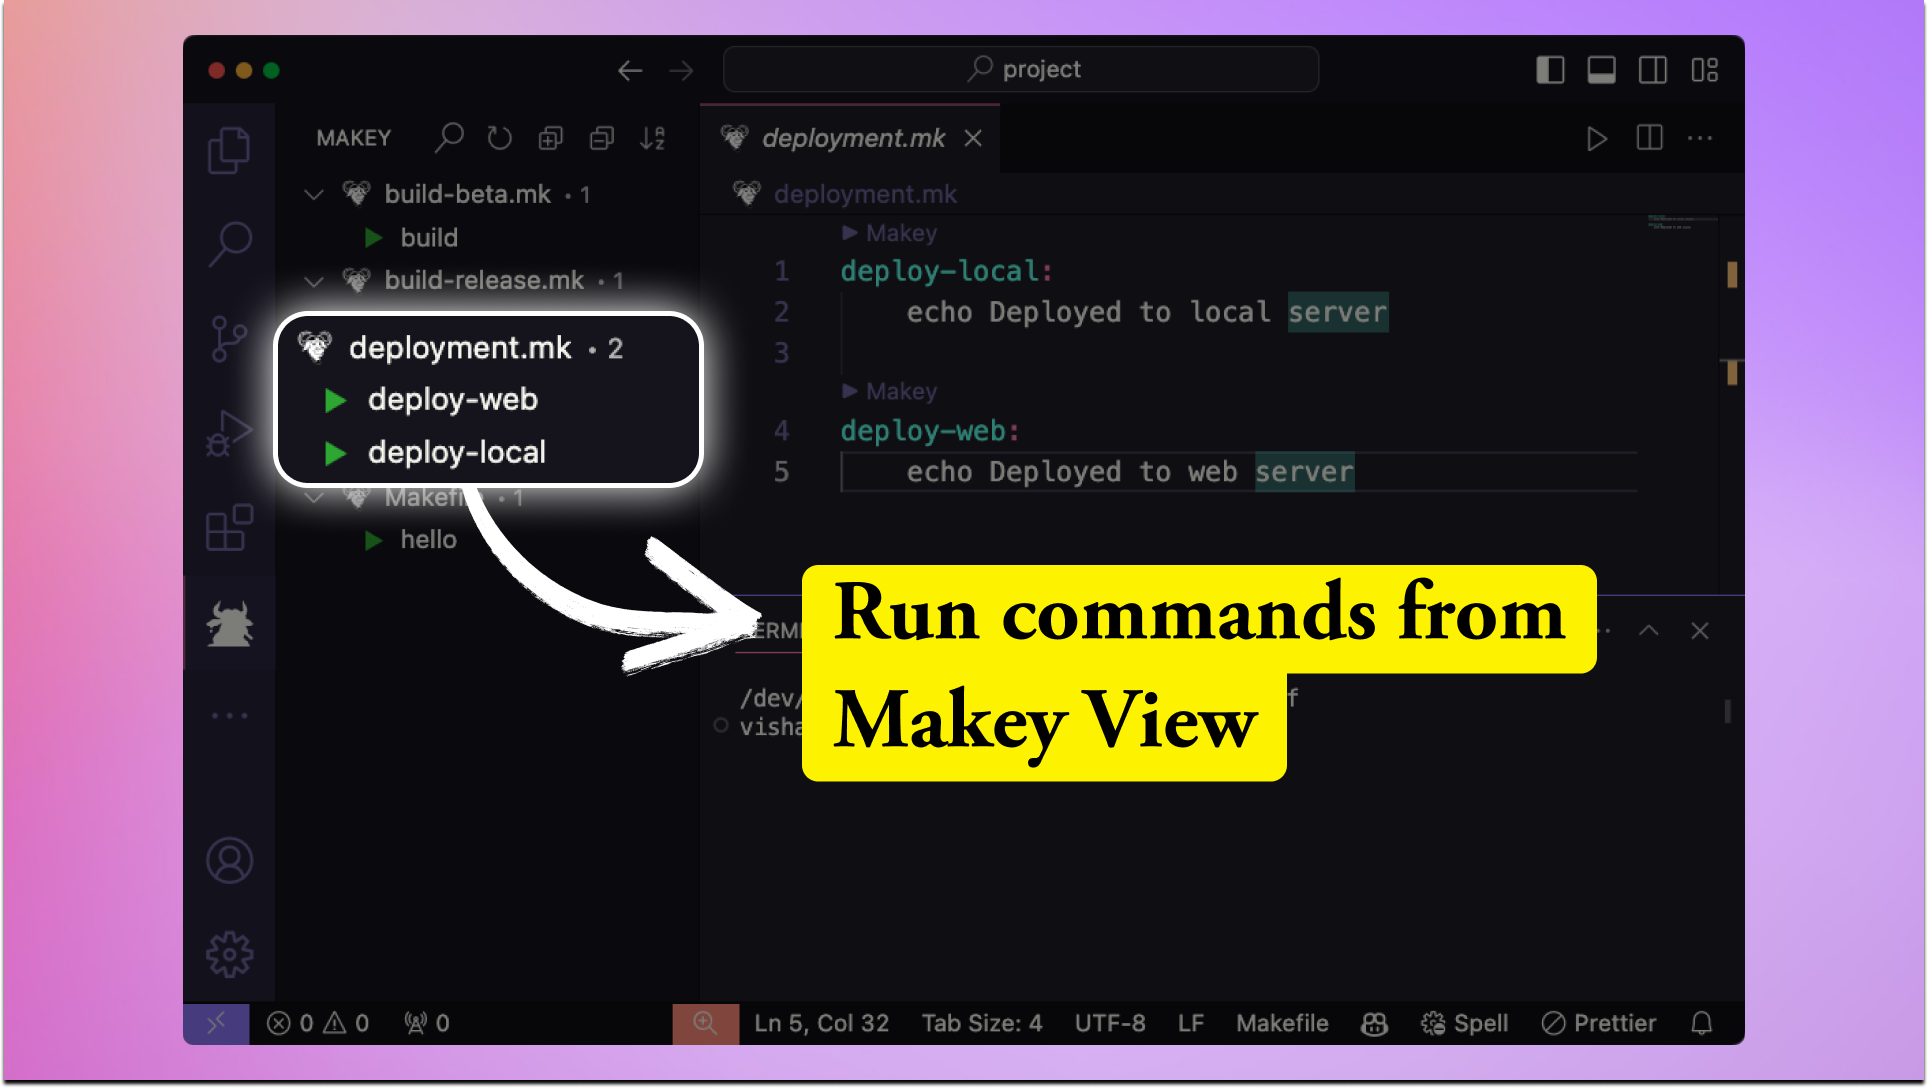1928x1088 pixels.
Task: Run the deploy-web target
Action: coord(335,401)
